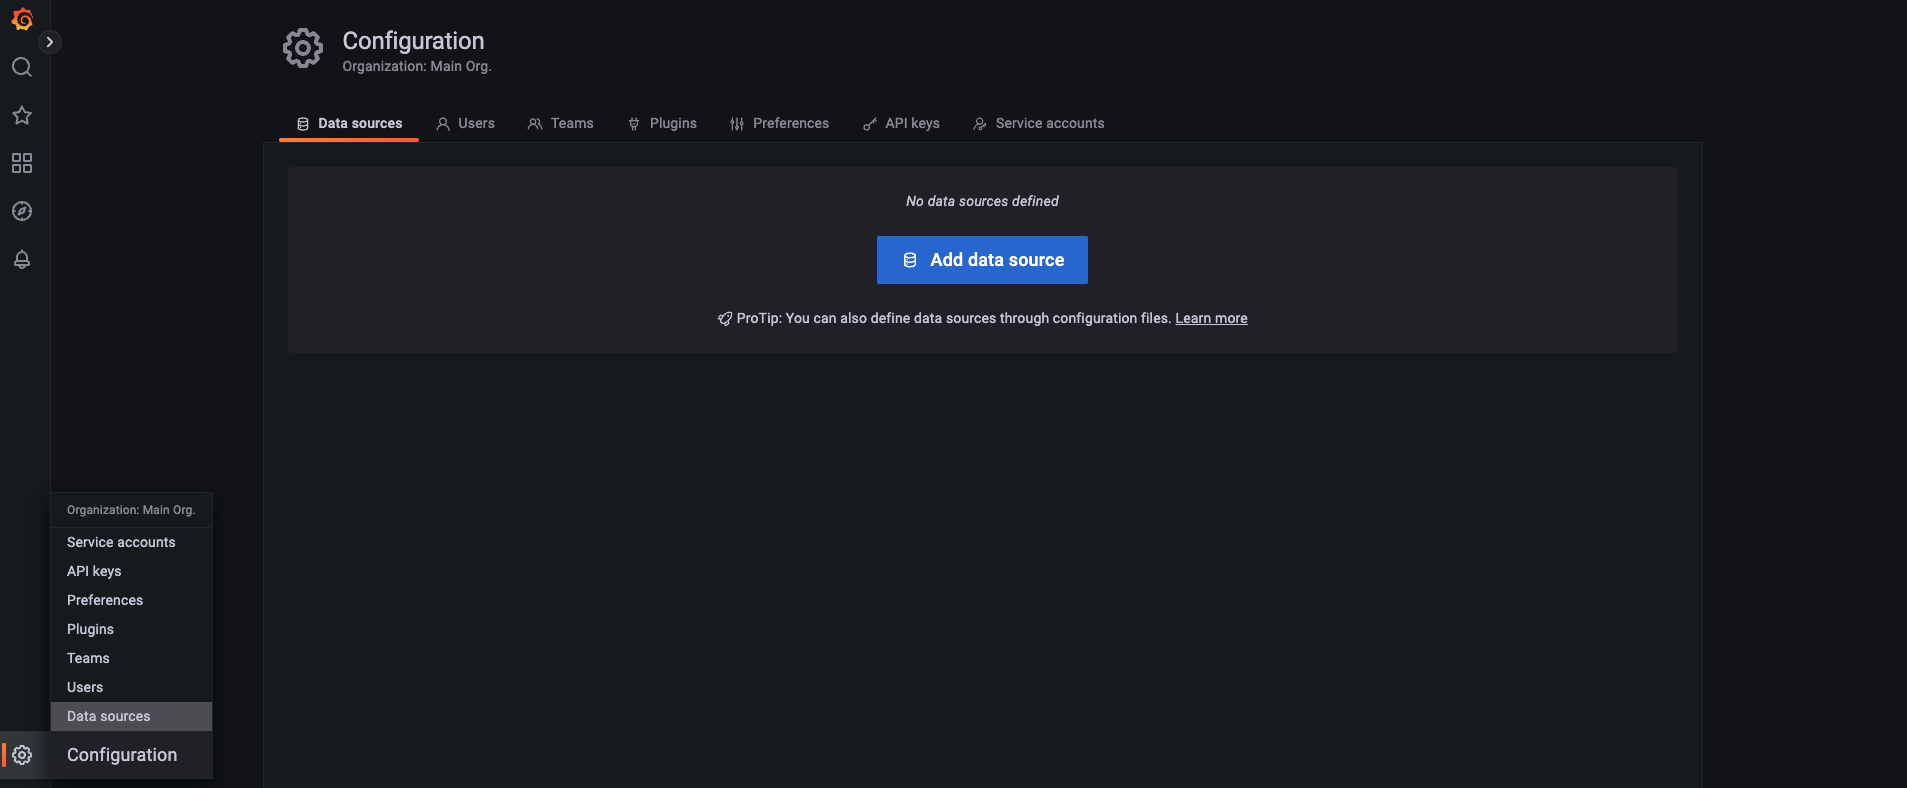Select Data sources in the flyout menu
Image resolution: width=1907 pixels, height=788 pixels.
(132, 716)
